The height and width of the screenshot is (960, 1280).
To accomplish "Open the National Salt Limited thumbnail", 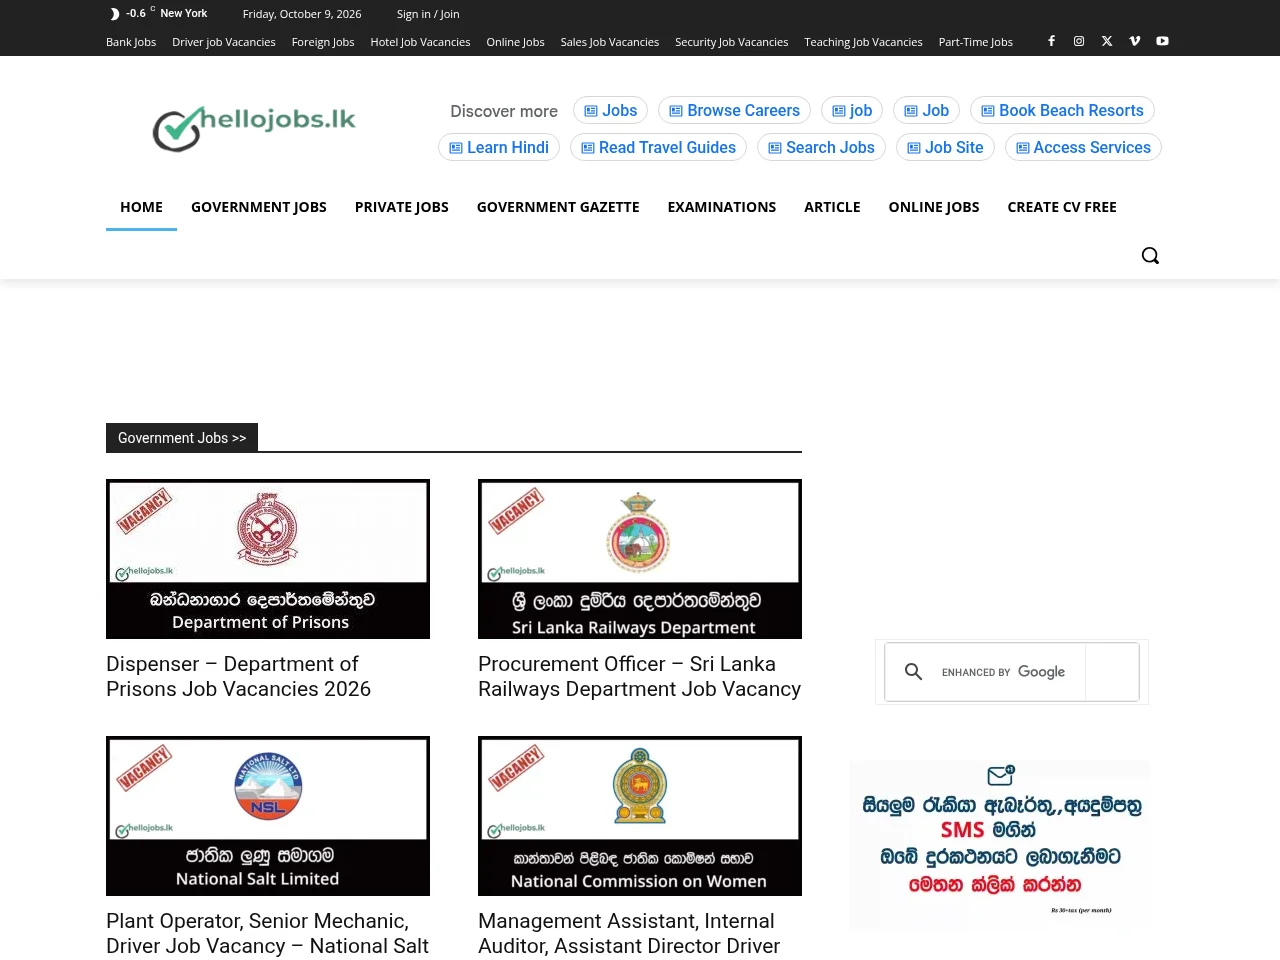I will click(x=268, y=816).
